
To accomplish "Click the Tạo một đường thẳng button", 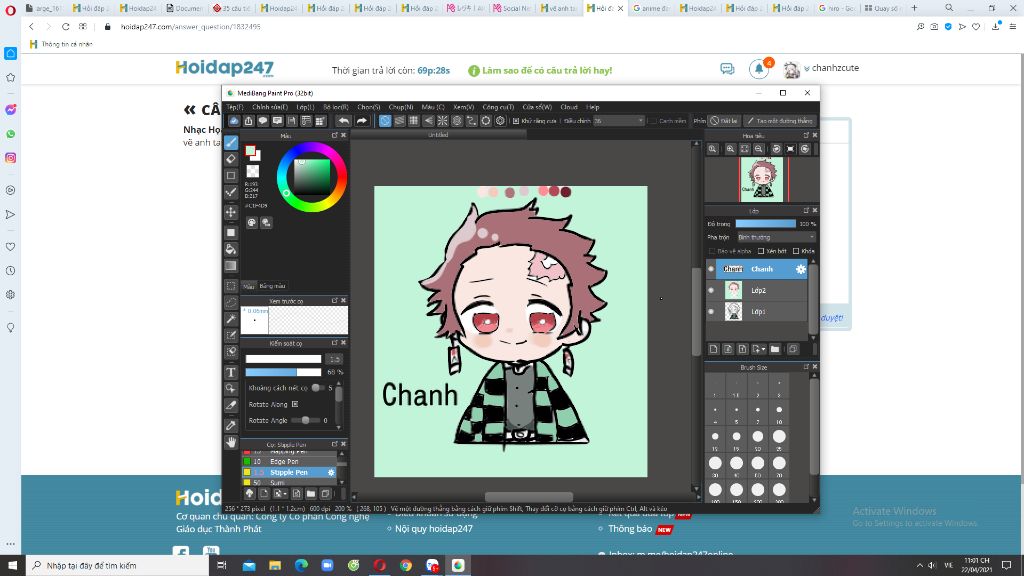I will tap(780, 121).
